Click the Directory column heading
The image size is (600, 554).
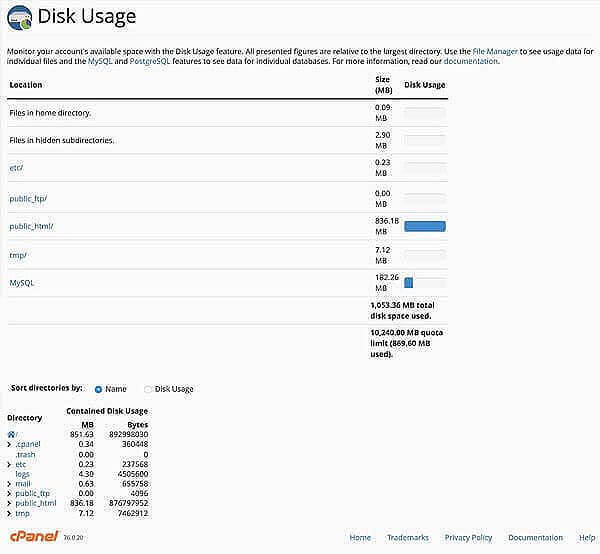(x=24, y=417)
